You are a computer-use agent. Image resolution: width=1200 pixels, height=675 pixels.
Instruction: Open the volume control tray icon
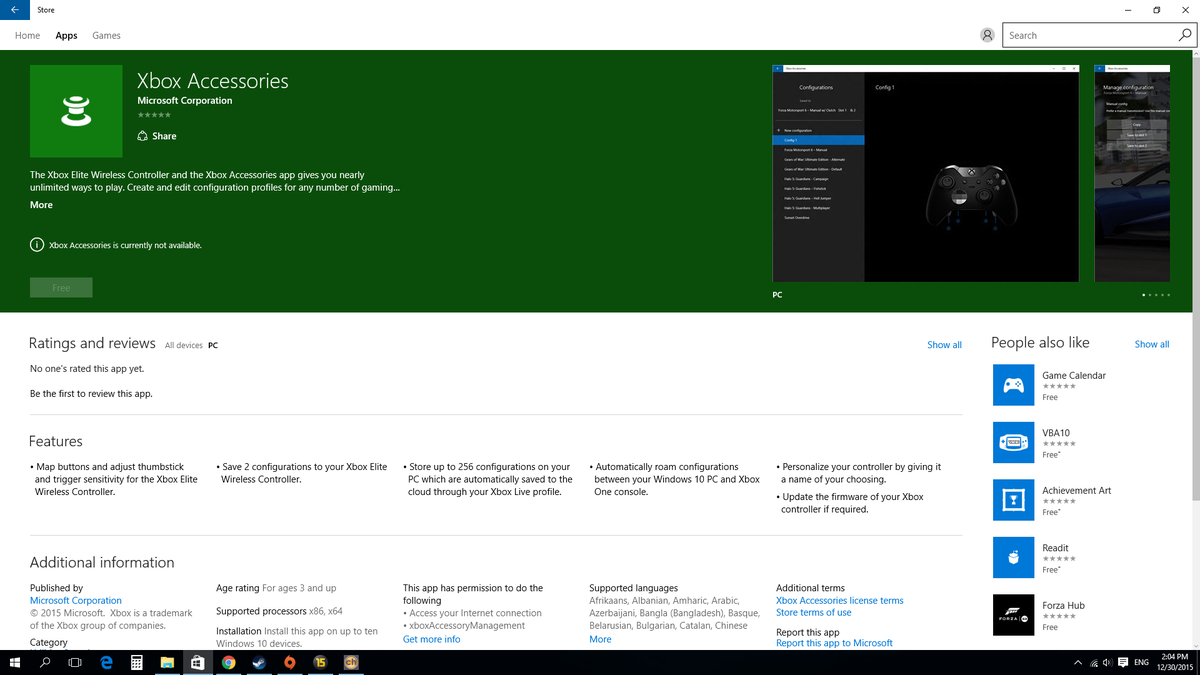point(1107,662)
